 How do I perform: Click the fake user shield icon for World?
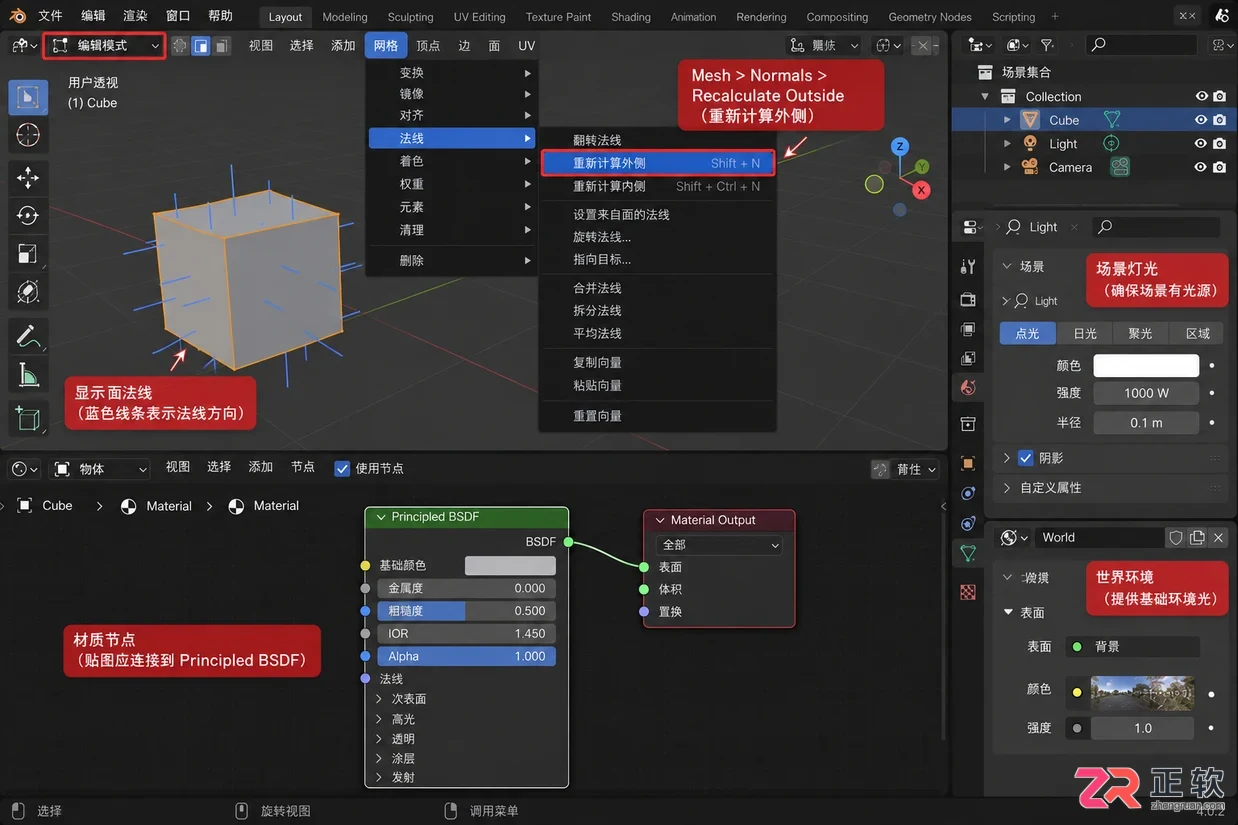pos(1176,537)
